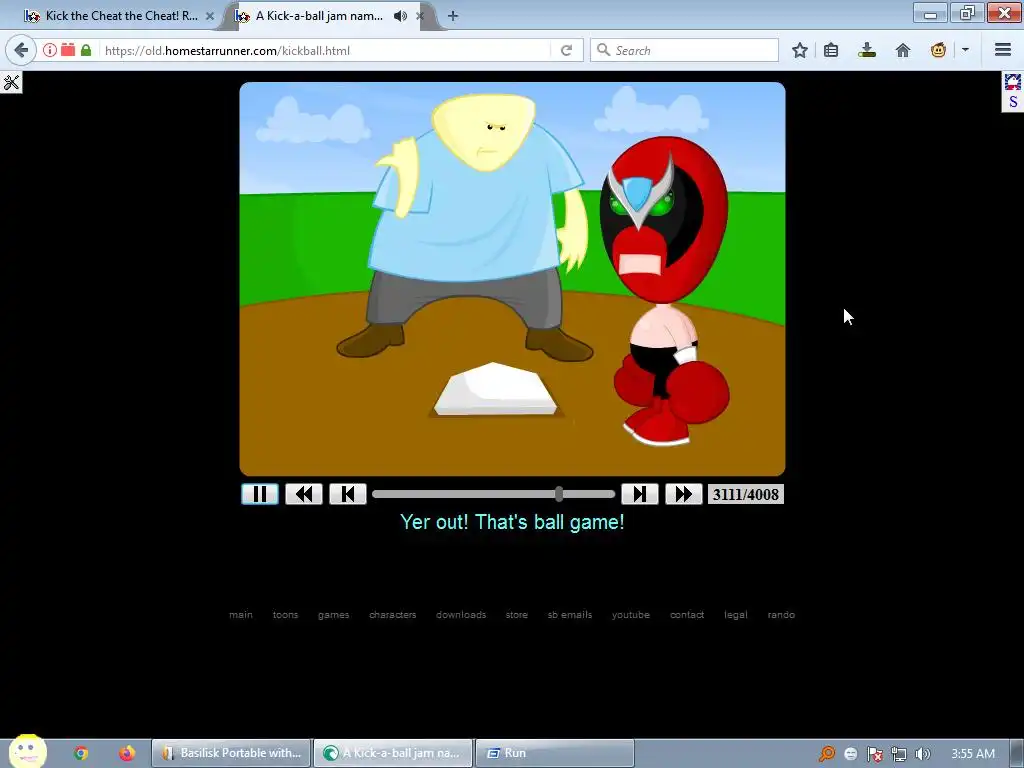Open the downloads footer link

(x=461, y=615)
